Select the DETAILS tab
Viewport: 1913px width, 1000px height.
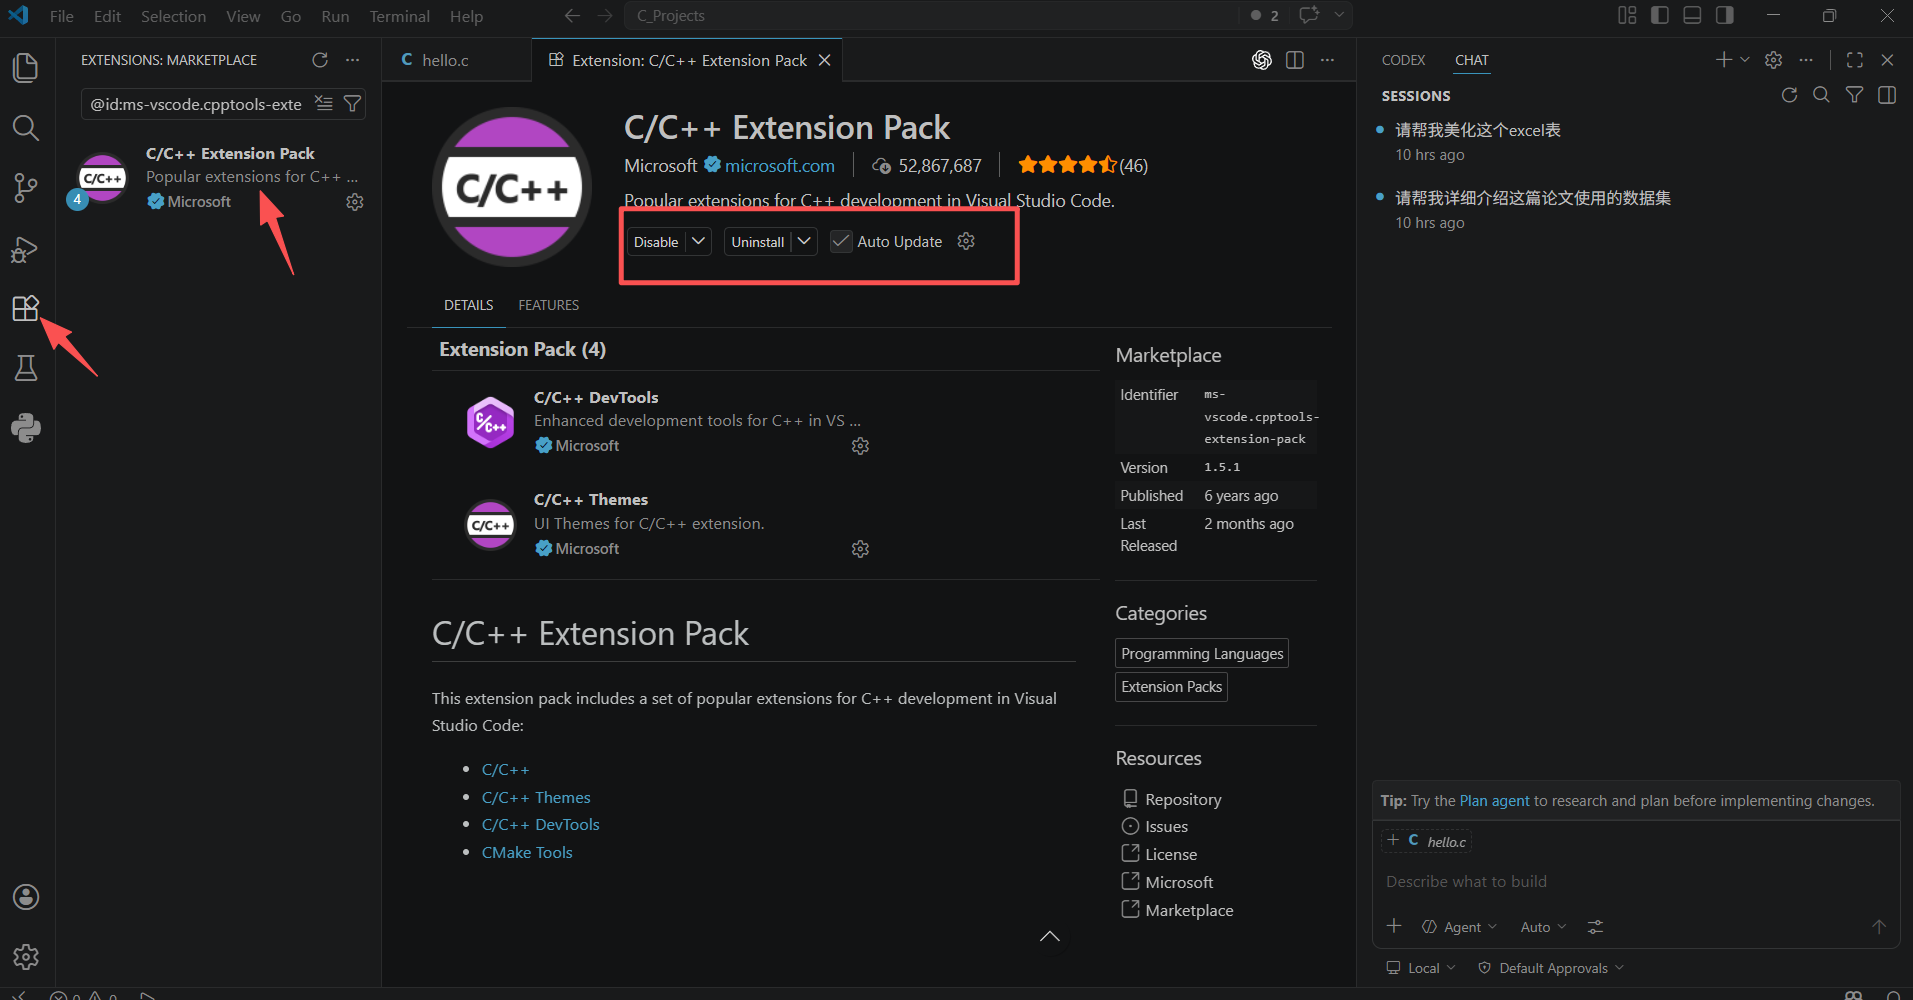(x=468, y=305)
